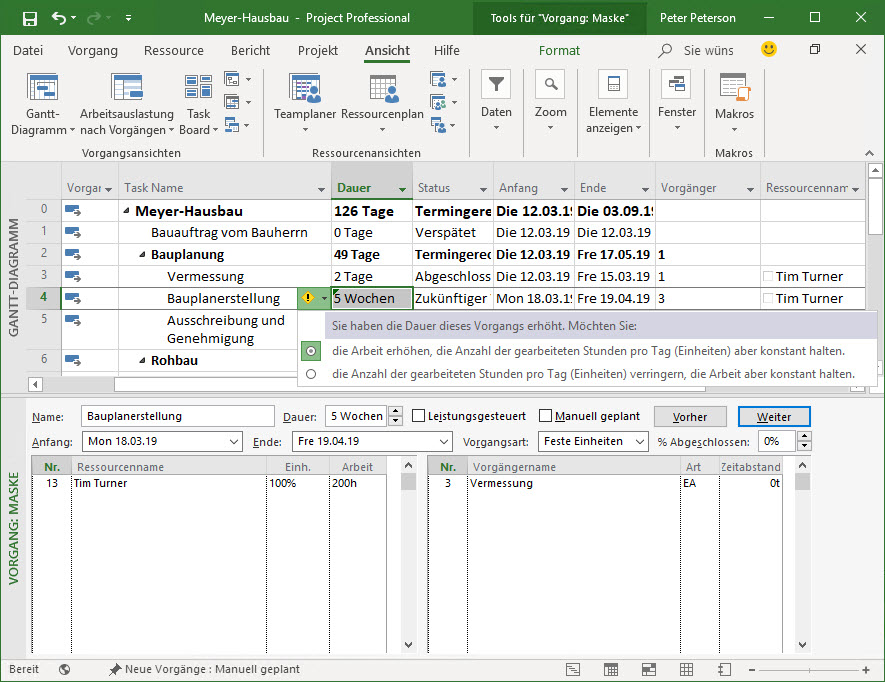
Task: Open the Anfang date dropdown in the form
Action: click(234, 441)
